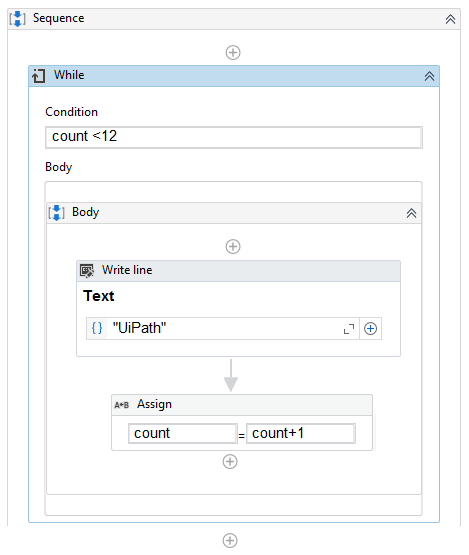Add activity below the While loop
This screenshot has width=469, height=555.
tap(230, 540)
